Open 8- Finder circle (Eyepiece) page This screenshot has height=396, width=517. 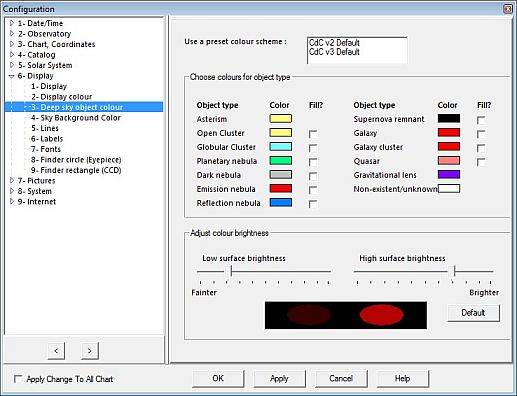pos(76,160)
